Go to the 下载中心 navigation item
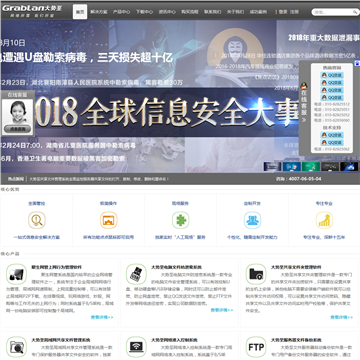The image size is (360, 360). tap(144, 12)
